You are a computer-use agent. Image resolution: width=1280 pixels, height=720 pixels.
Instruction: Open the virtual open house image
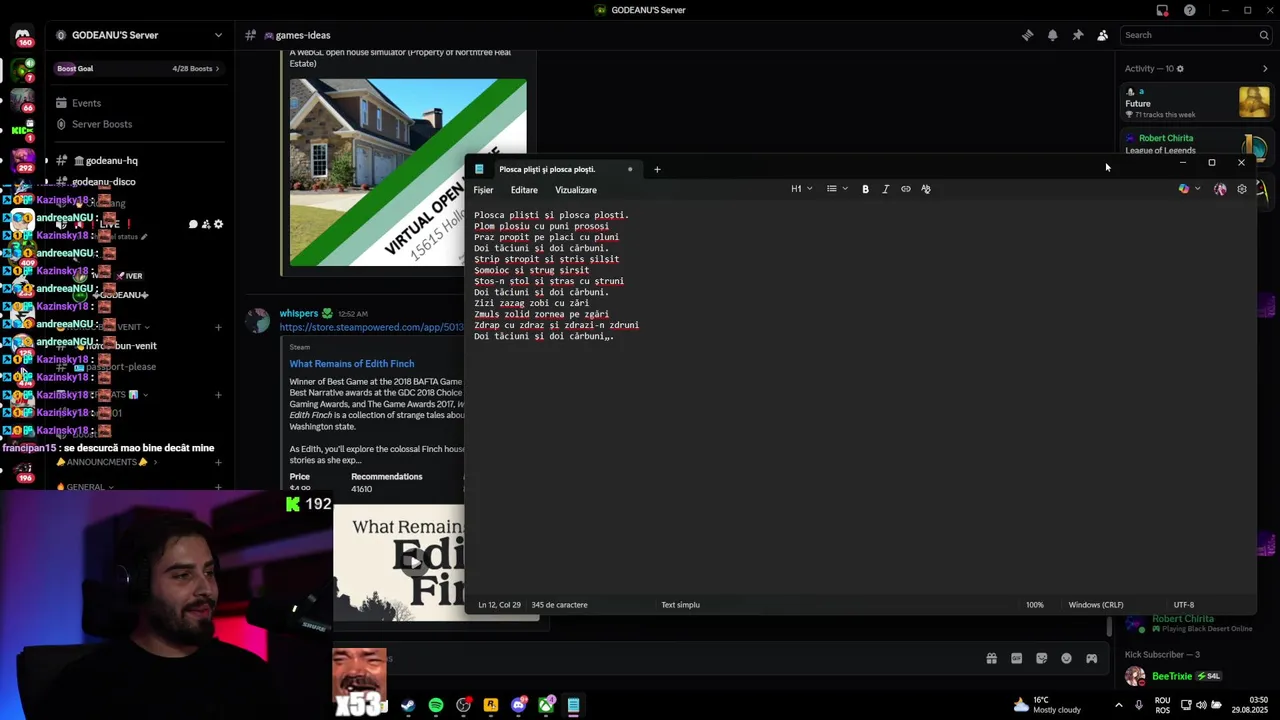408,173
